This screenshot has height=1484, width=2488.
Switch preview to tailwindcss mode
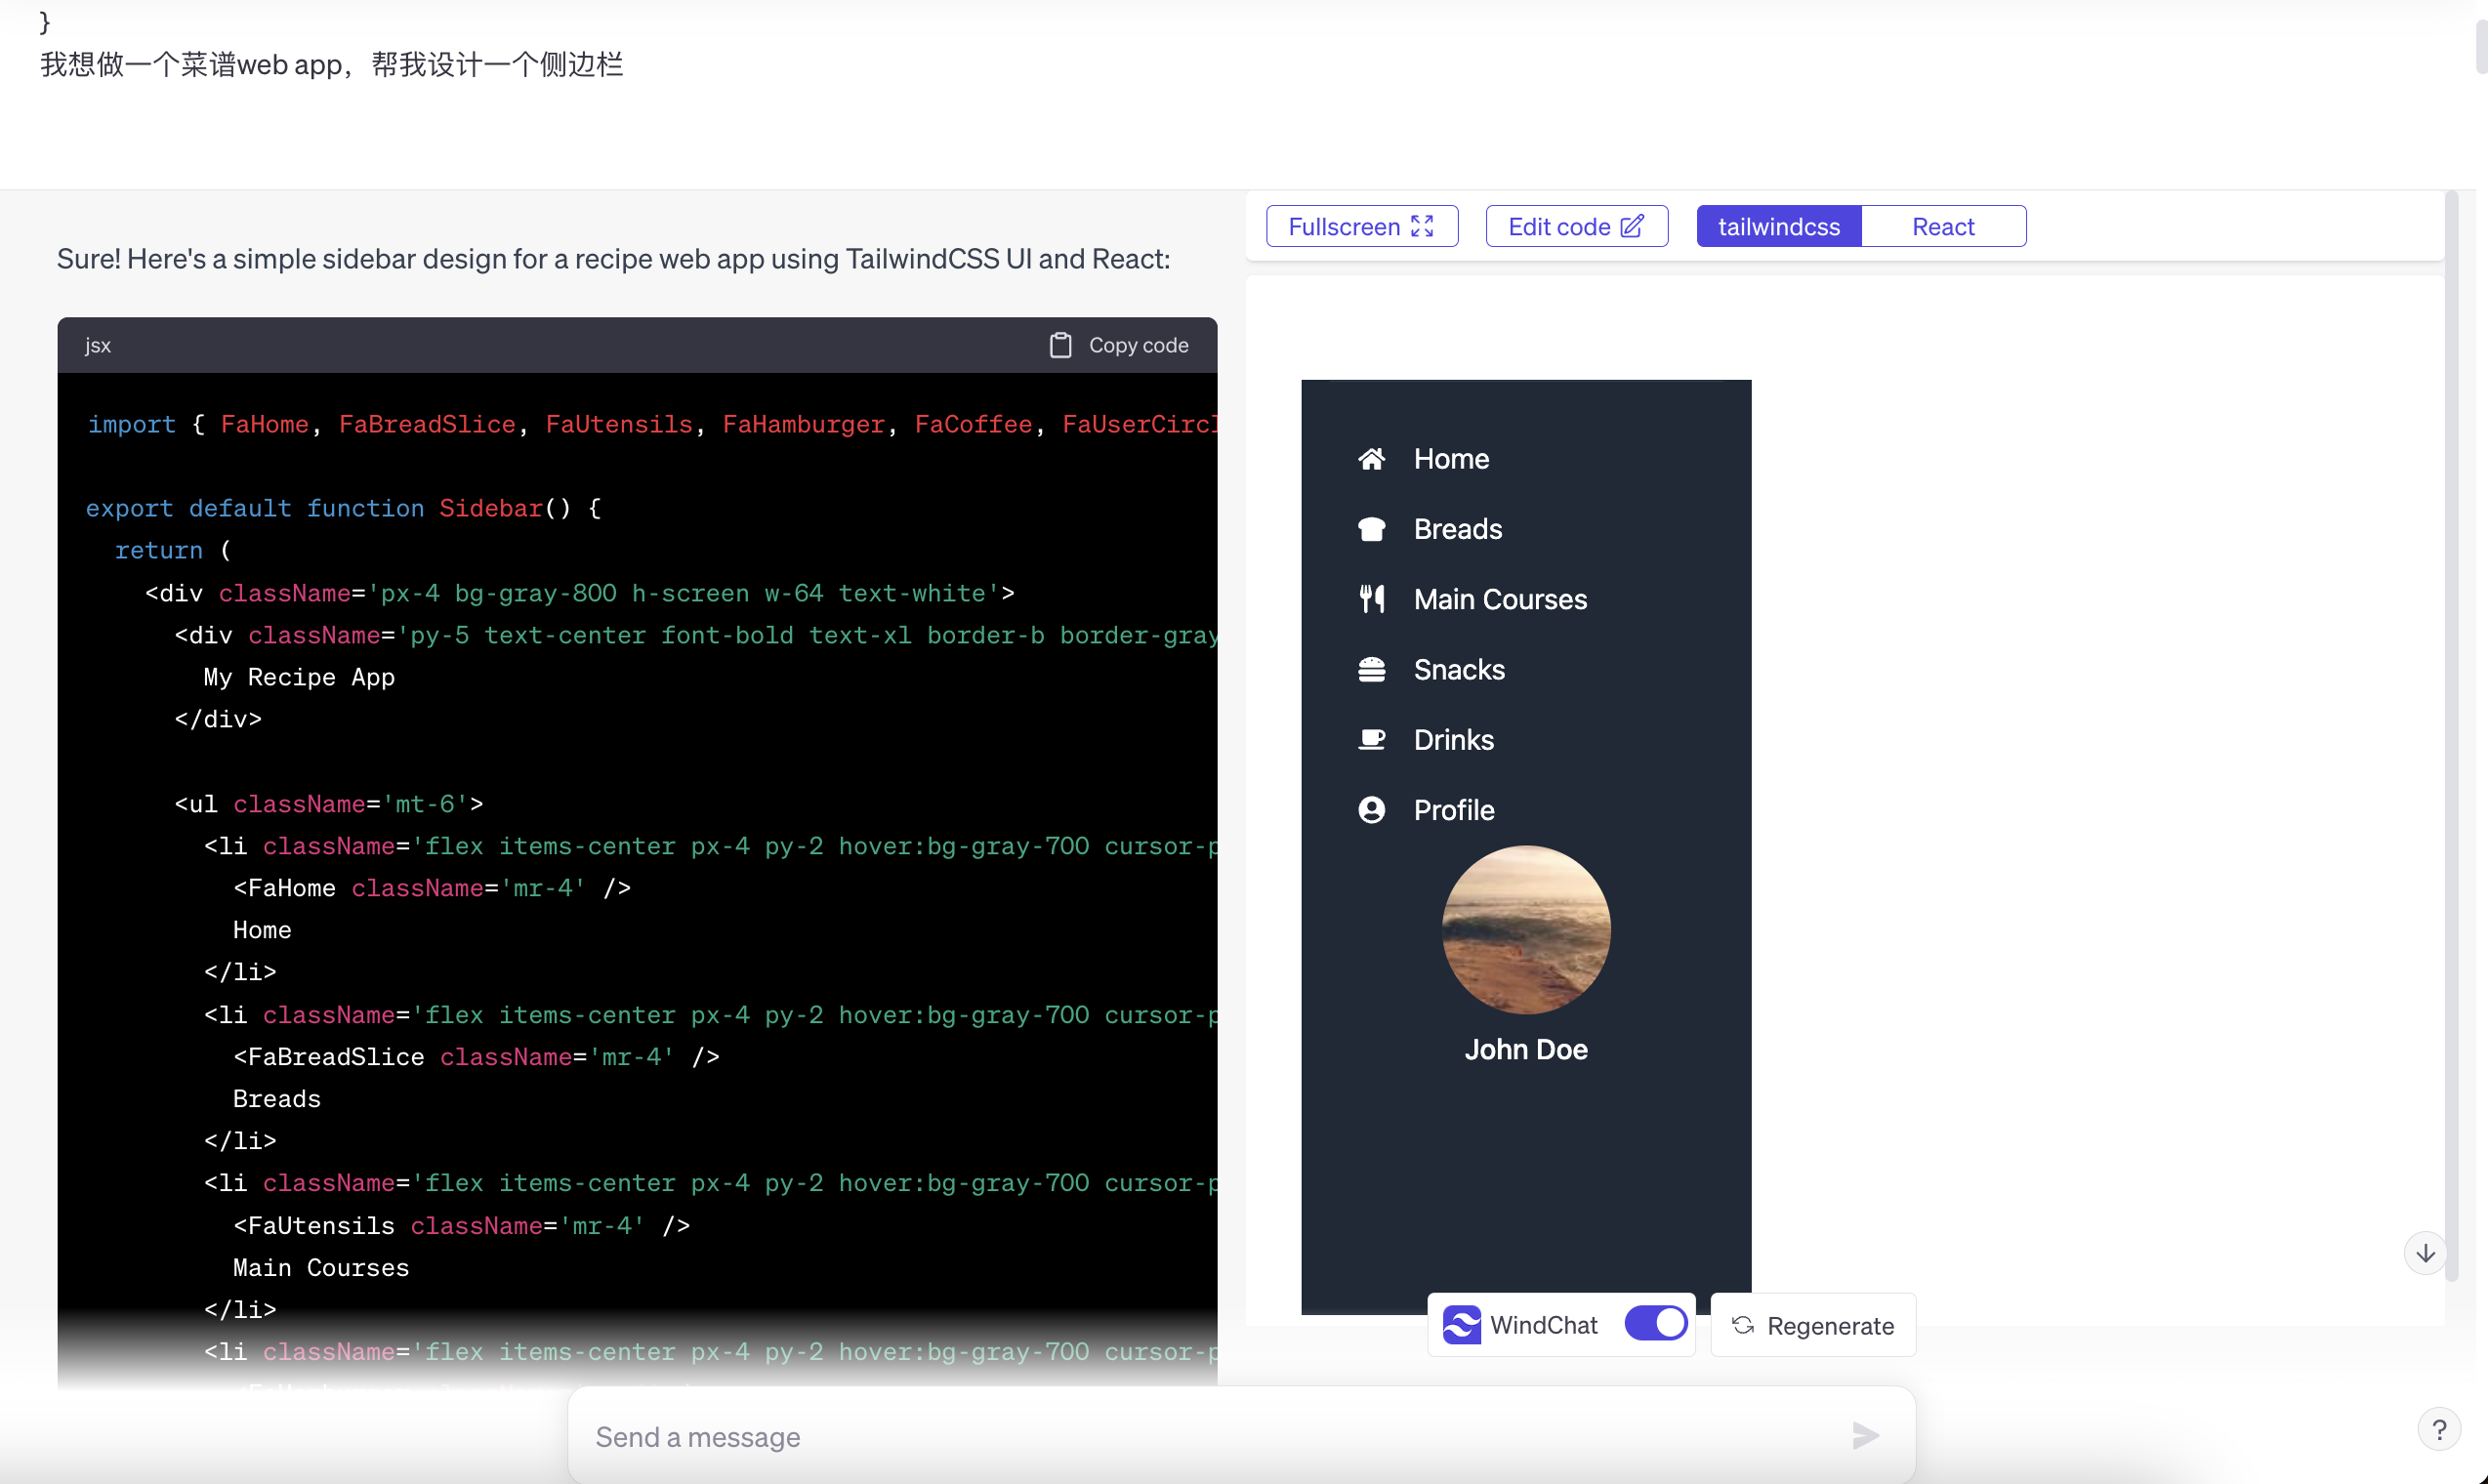(x=1778, y=226)
